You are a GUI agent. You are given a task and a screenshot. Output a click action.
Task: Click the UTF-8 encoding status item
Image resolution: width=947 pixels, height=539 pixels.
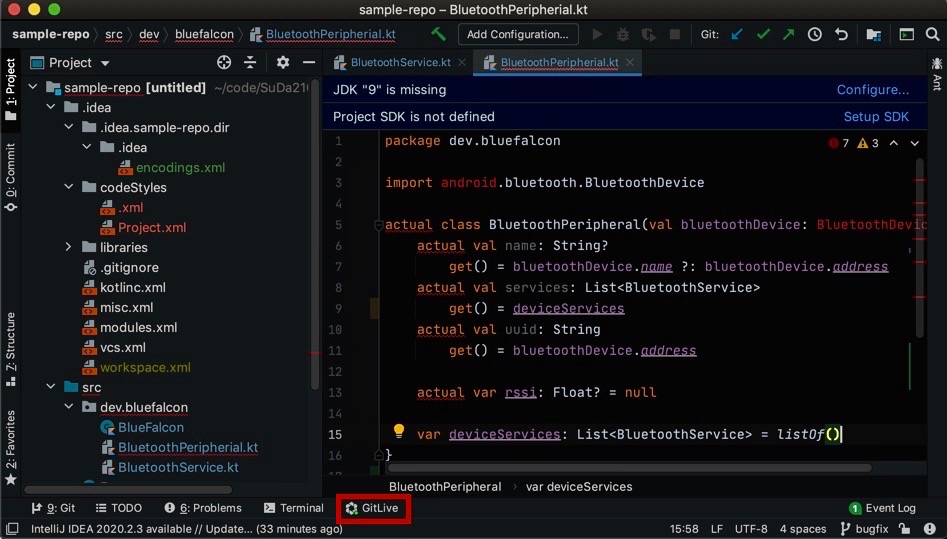(751, 529)
